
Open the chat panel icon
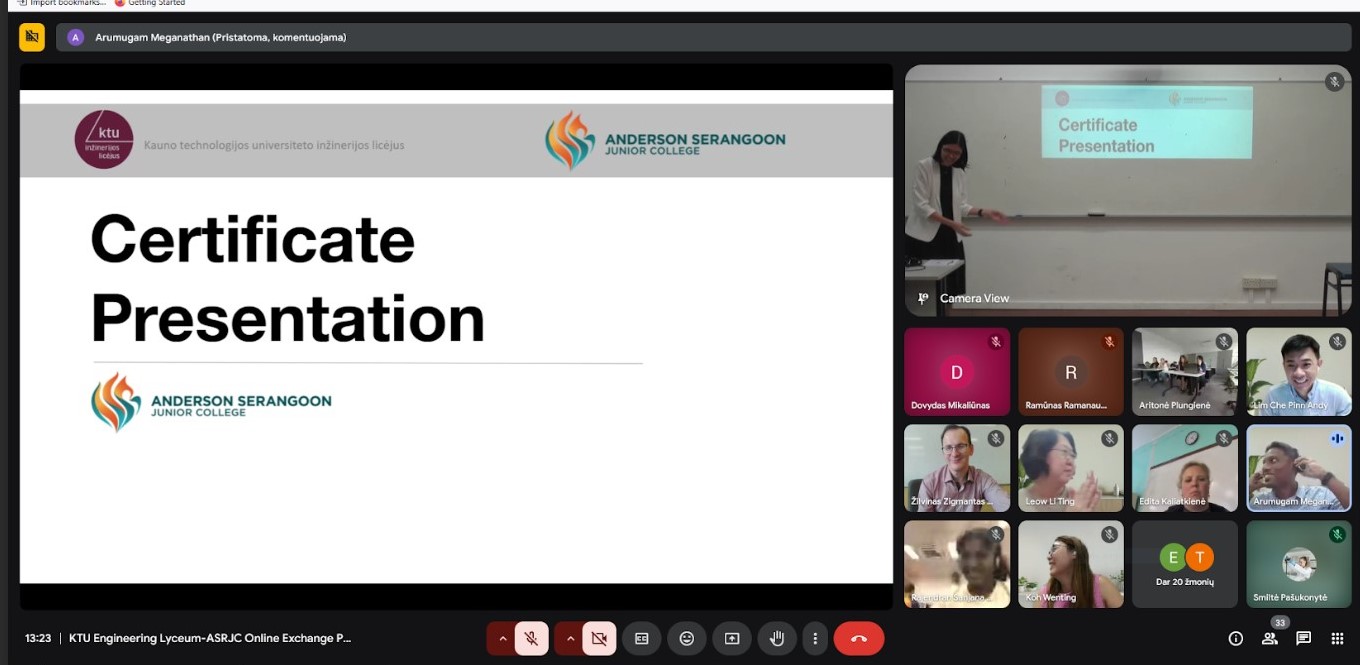[x=1304, y=638]
